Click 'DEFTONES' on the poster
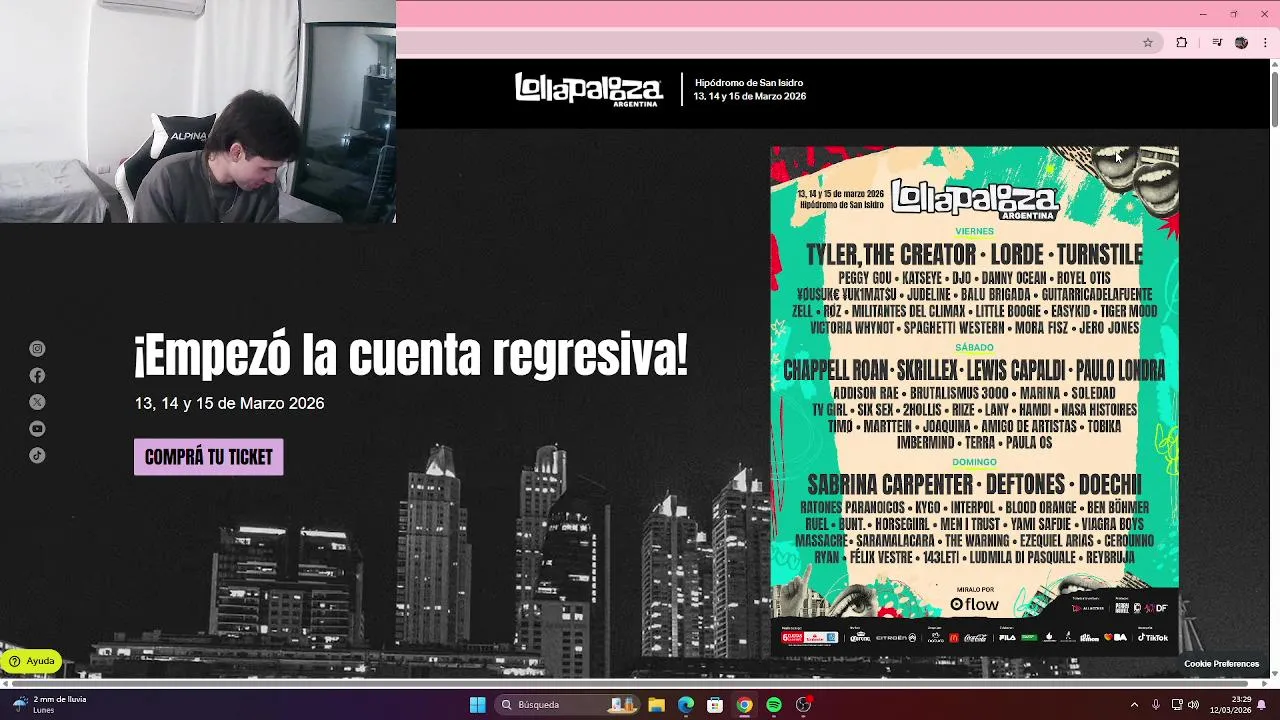The width and height of the screenshot is (1280, 720). coord(1025,485)
